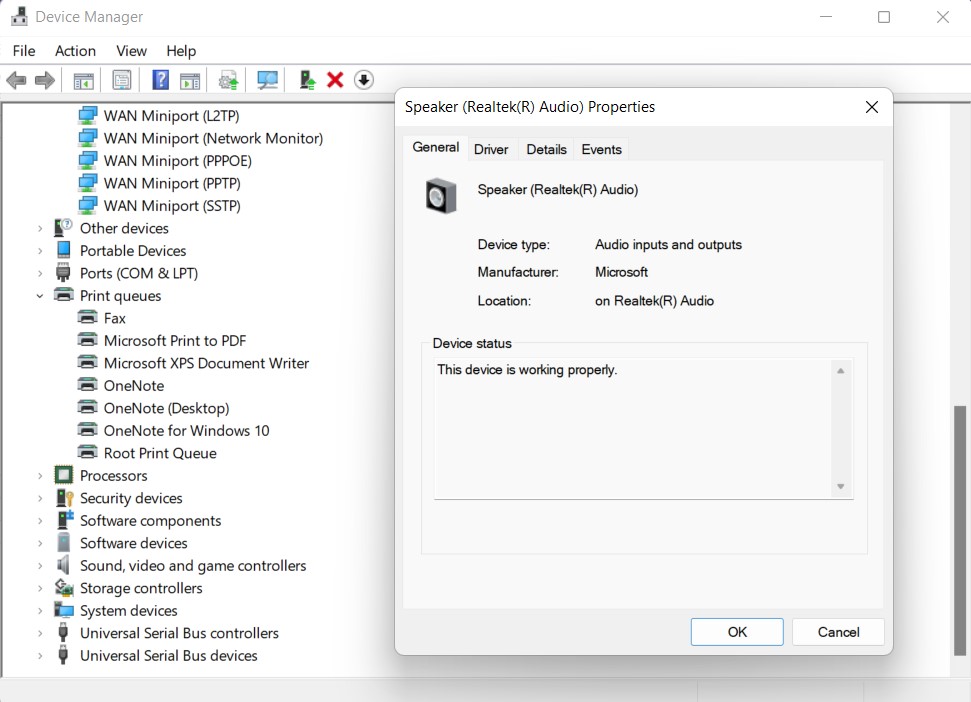Collapse the Print queues tree node
This screenshot has width=971, height=702.
click(x=40, y=295)
